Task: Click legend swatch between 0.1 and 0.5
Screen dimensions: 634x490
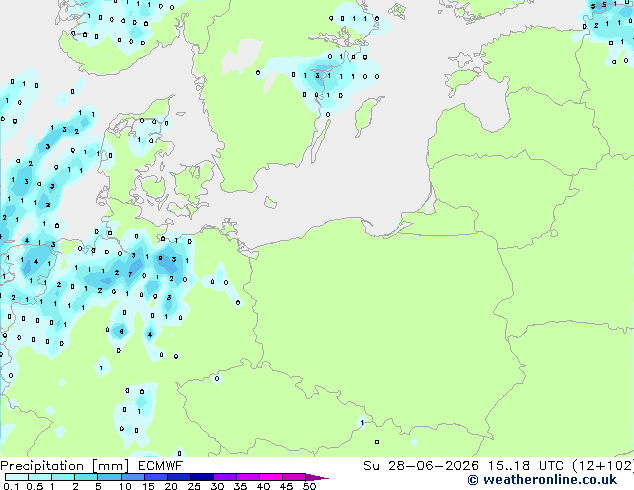Action: pos(17,477)
